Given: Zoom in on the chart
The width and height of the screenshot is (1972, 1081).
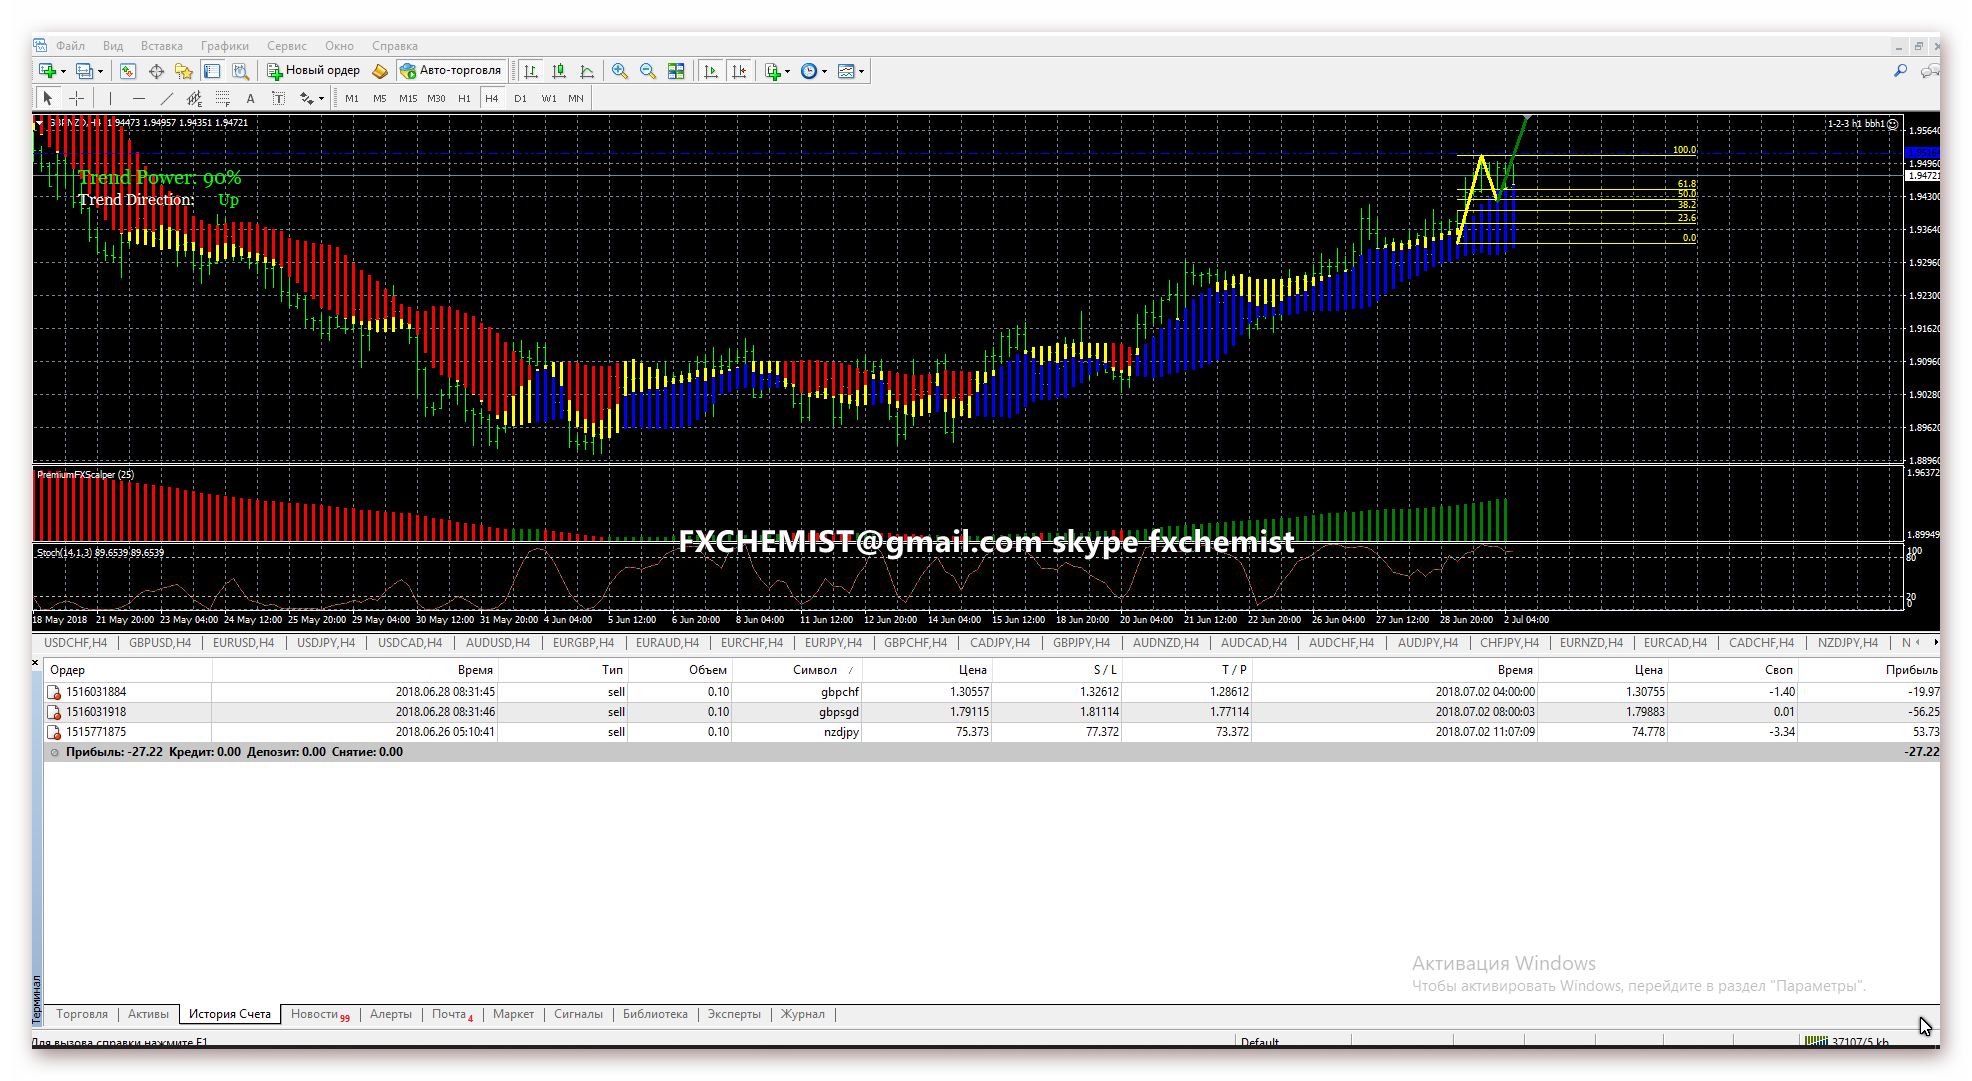Looking at the screenshot, I should [620, 71].
